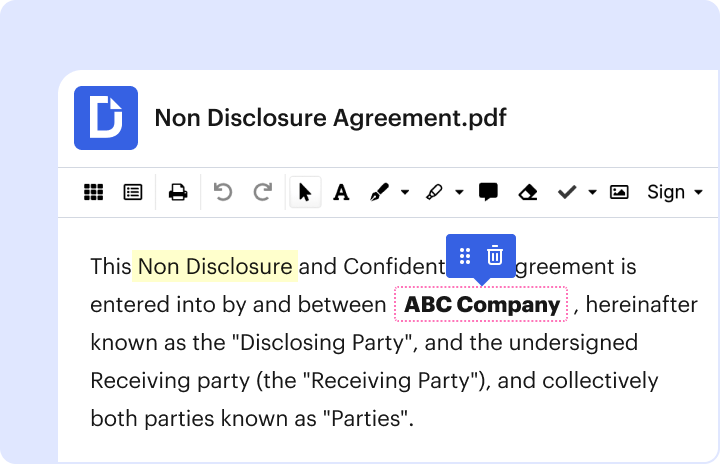Open the Sign menu
This screenshot has height=464, width=720.
(675, 192)
